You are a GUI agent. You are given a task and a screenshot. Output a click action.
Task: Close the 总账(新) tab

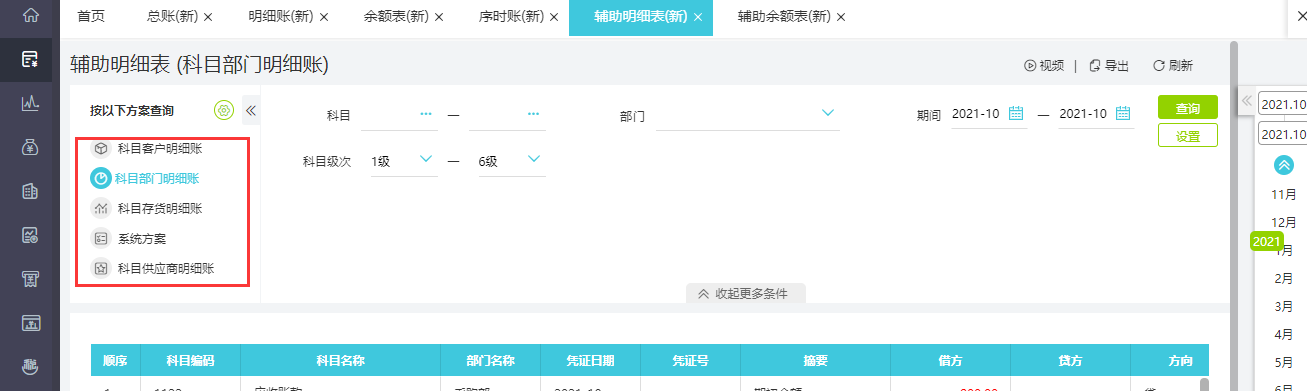(208, 18)
